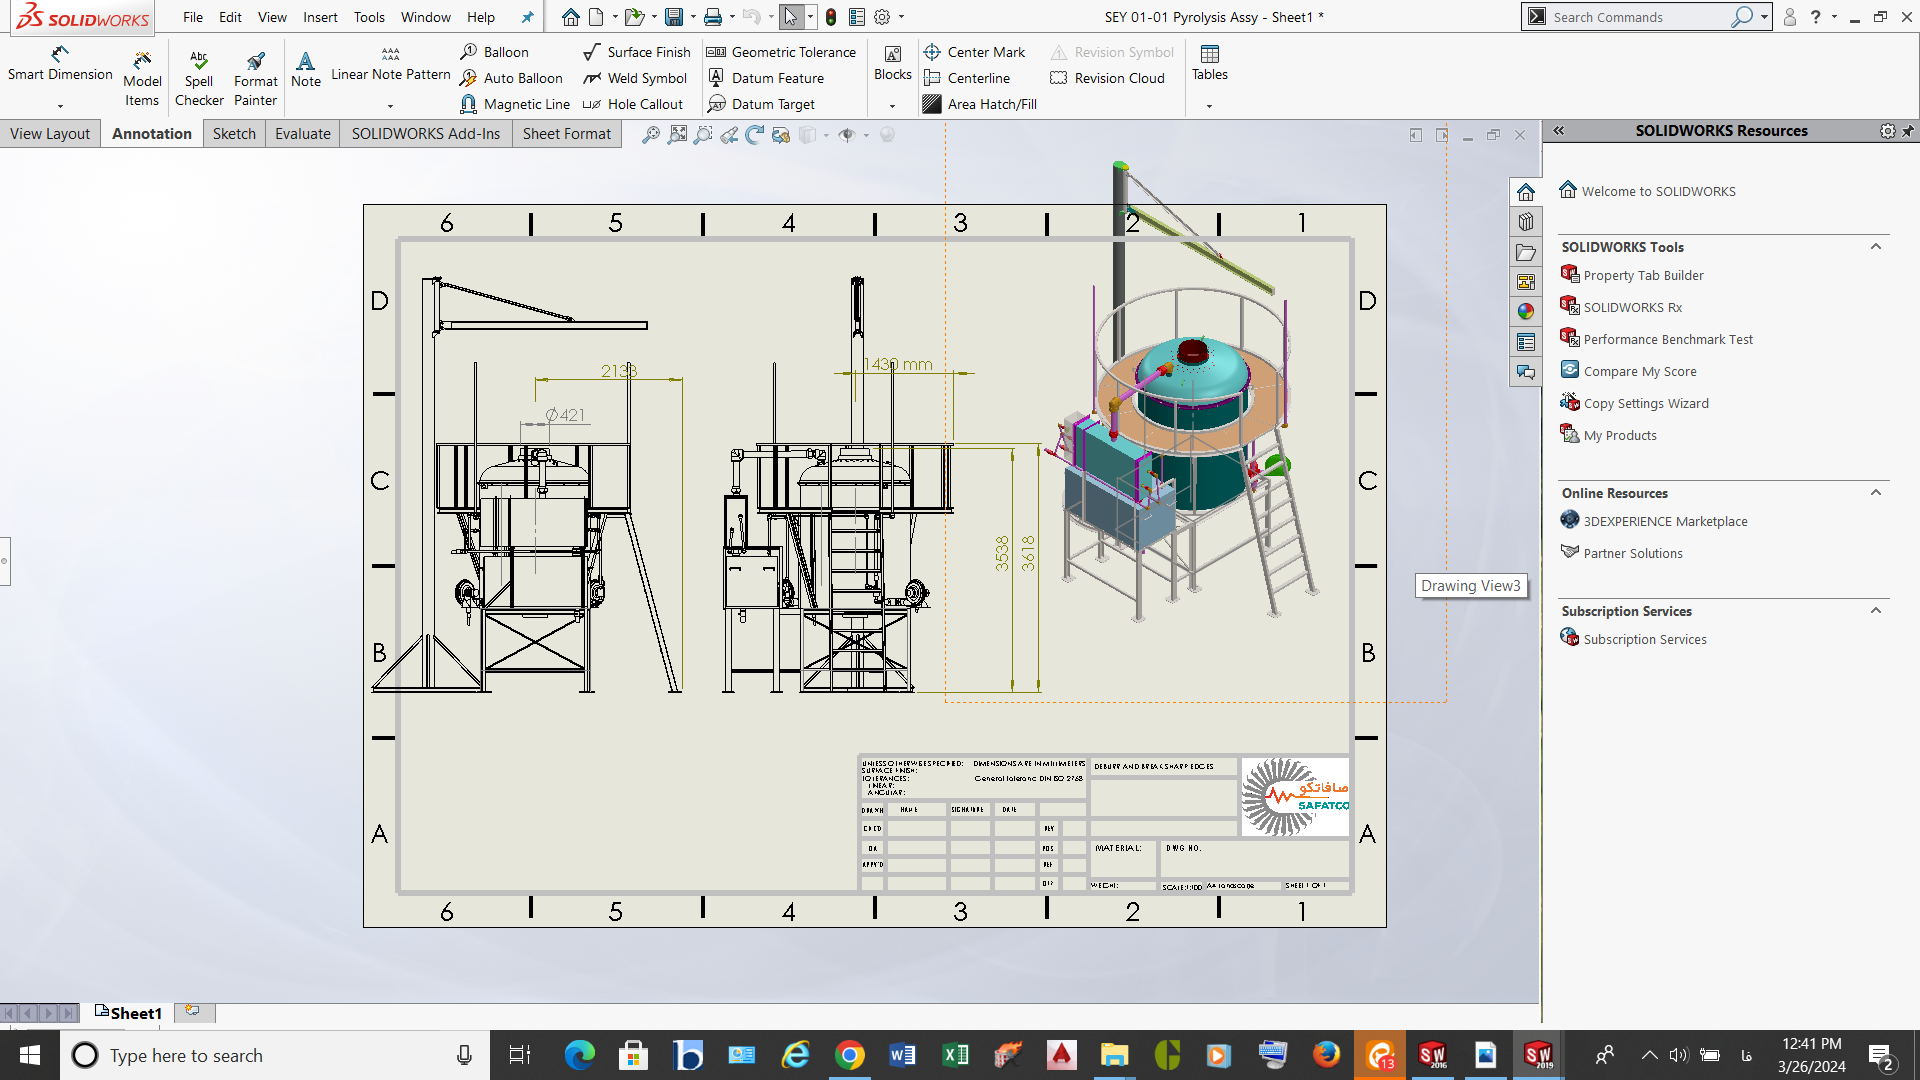Screen dimensions: 1920x1080
Task: Click the Rebuild traffic light icon
Action: (x=831, y=17)
